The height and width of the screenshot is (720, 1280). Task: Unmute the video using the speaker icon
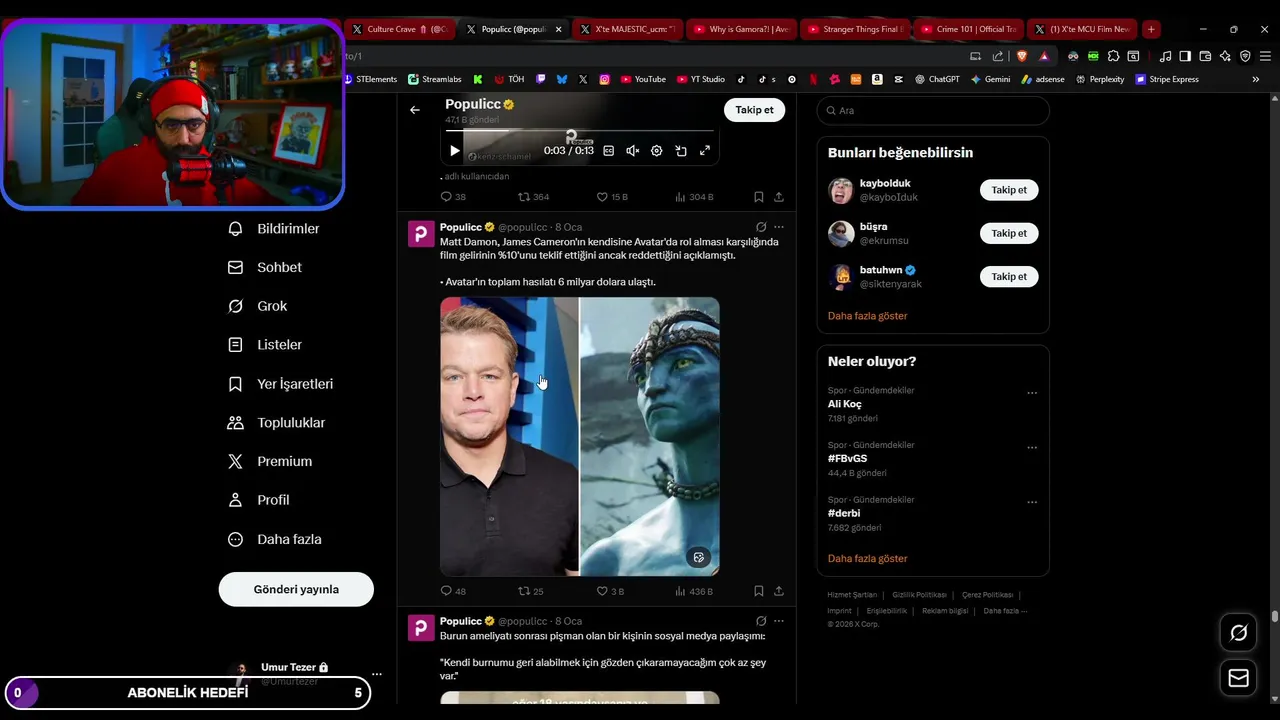tap(632, 151)
